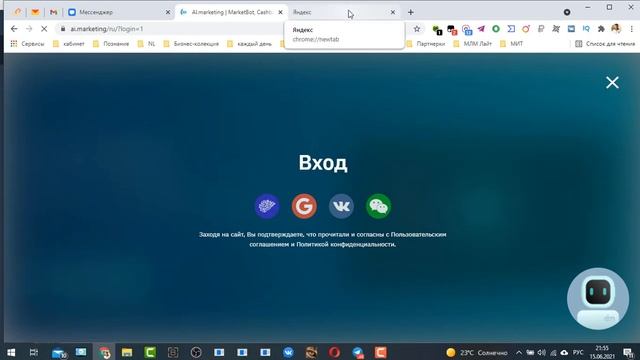Image resolution: width=640 pixels, height=360 pixels.
Task: Open Opera browser on taskbar
Action: coord(334,352)
